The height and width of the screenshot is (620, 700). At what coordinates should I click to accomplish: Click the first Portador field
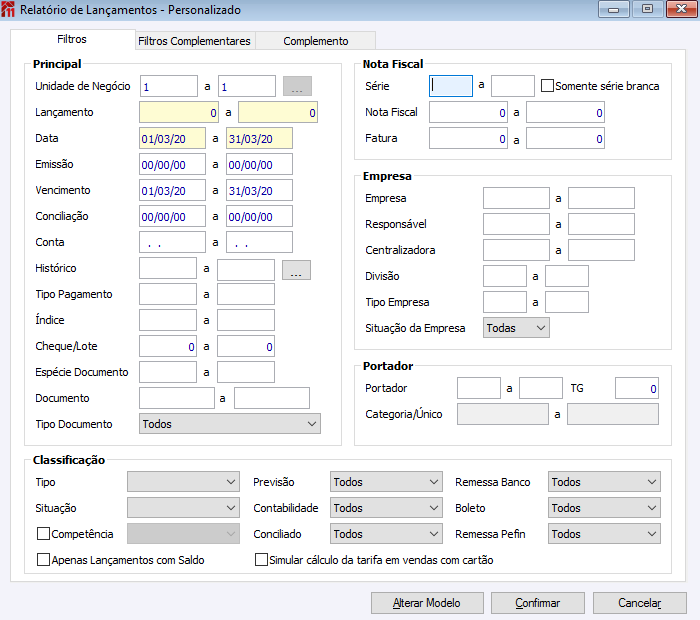pyautogui.click(x=479, y=388)
